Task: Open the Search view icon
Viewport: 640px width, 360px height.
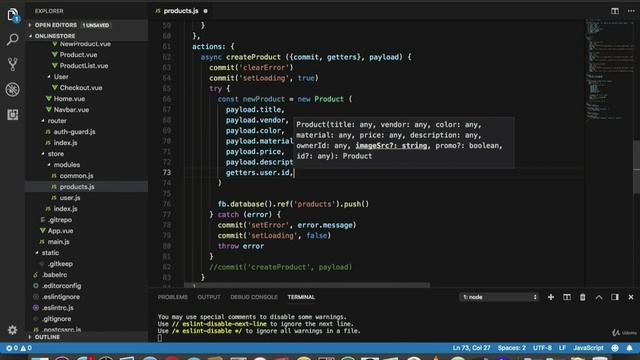Action: click(13, 40)
